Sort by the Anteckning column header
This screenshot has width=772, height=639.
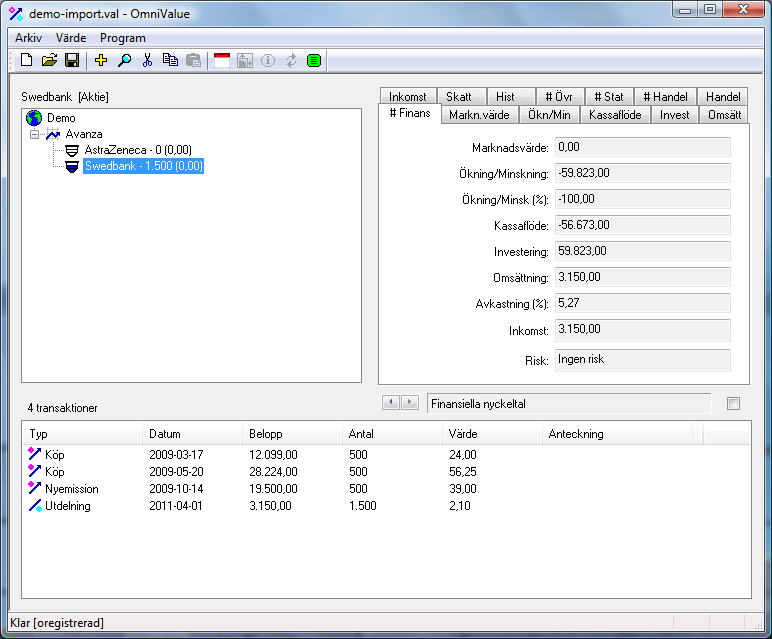pos(618,434)
